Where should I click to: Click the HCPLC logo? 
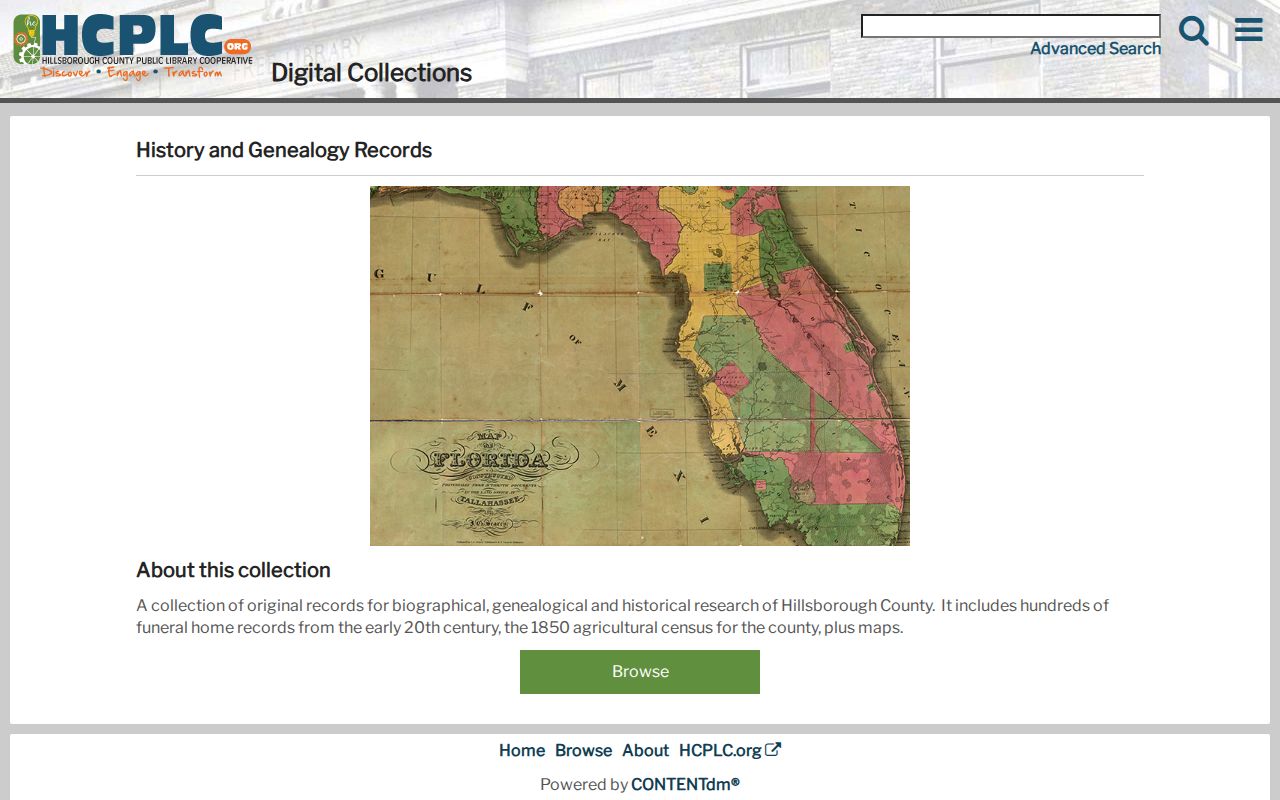coord(132,46)
